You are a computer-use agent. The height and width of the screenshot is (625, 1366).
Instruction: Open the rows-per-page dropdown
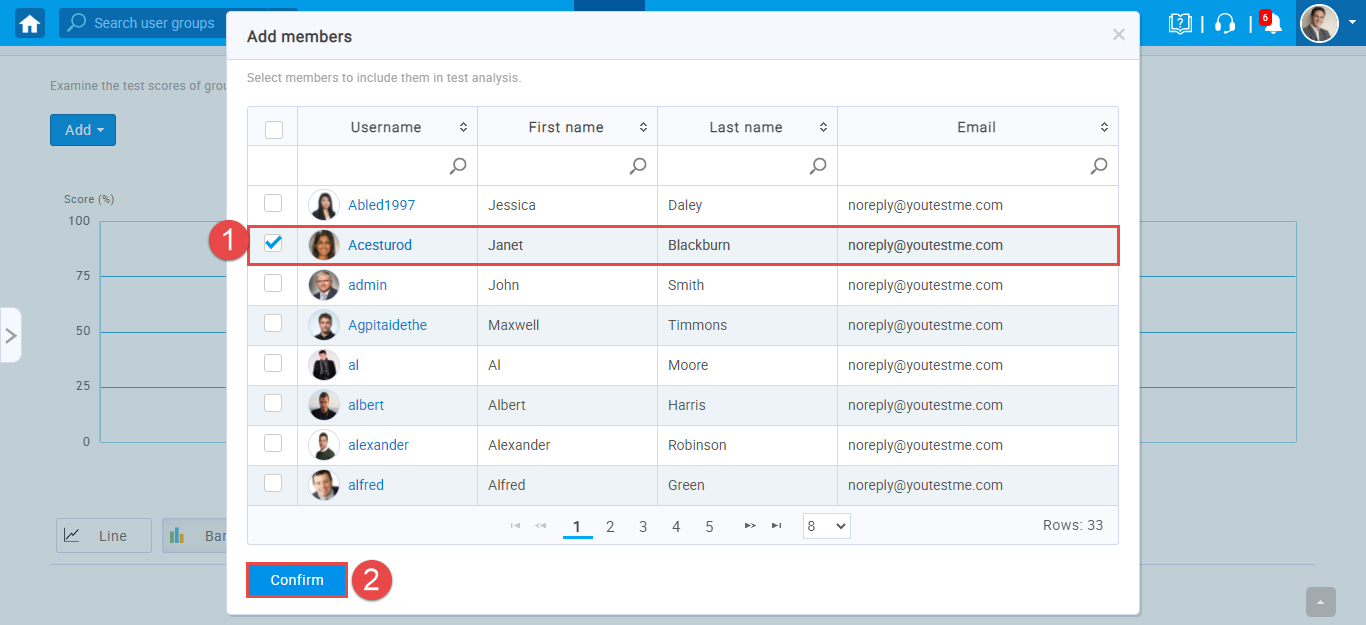pos(826,526)
